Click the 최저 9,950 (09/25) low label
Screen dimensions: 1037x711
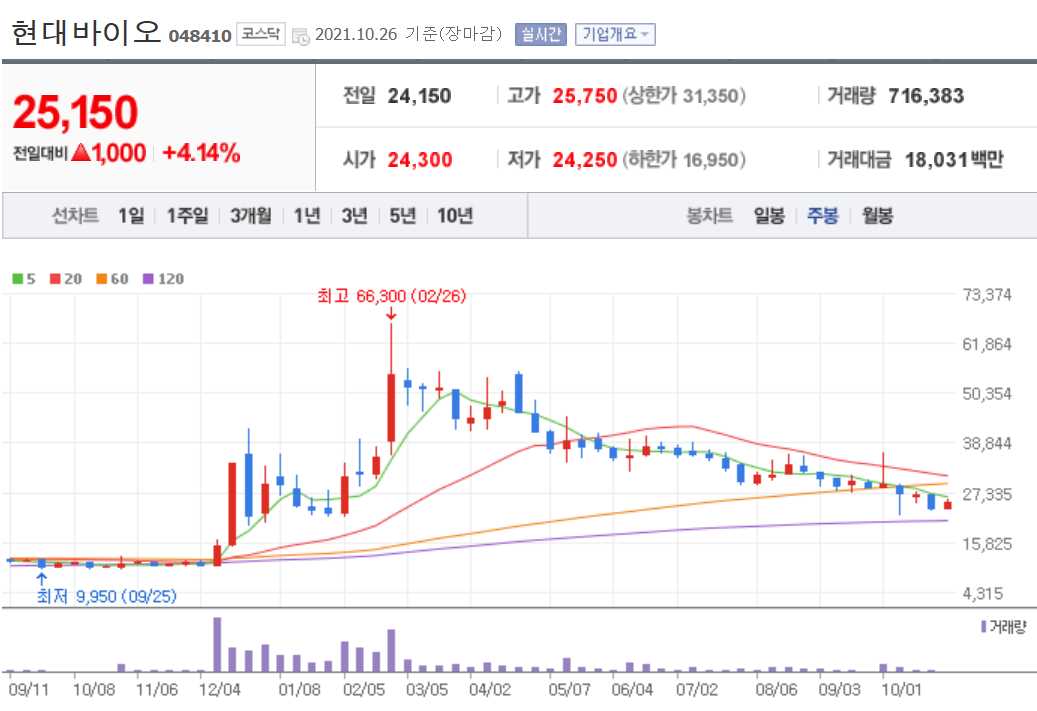(106, 597)
